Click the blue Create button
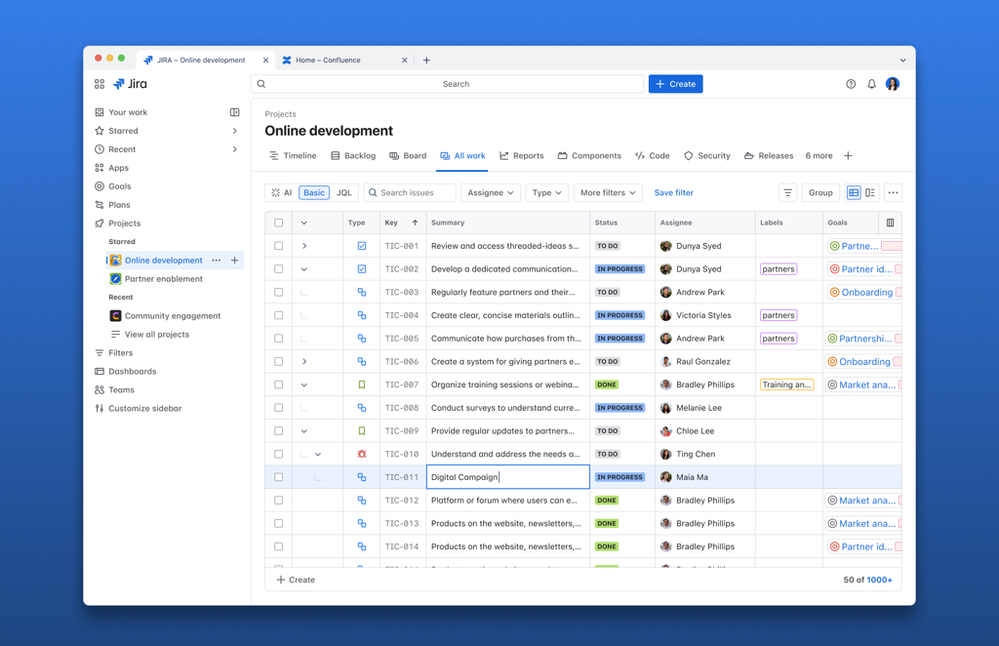 click(675, 84)
